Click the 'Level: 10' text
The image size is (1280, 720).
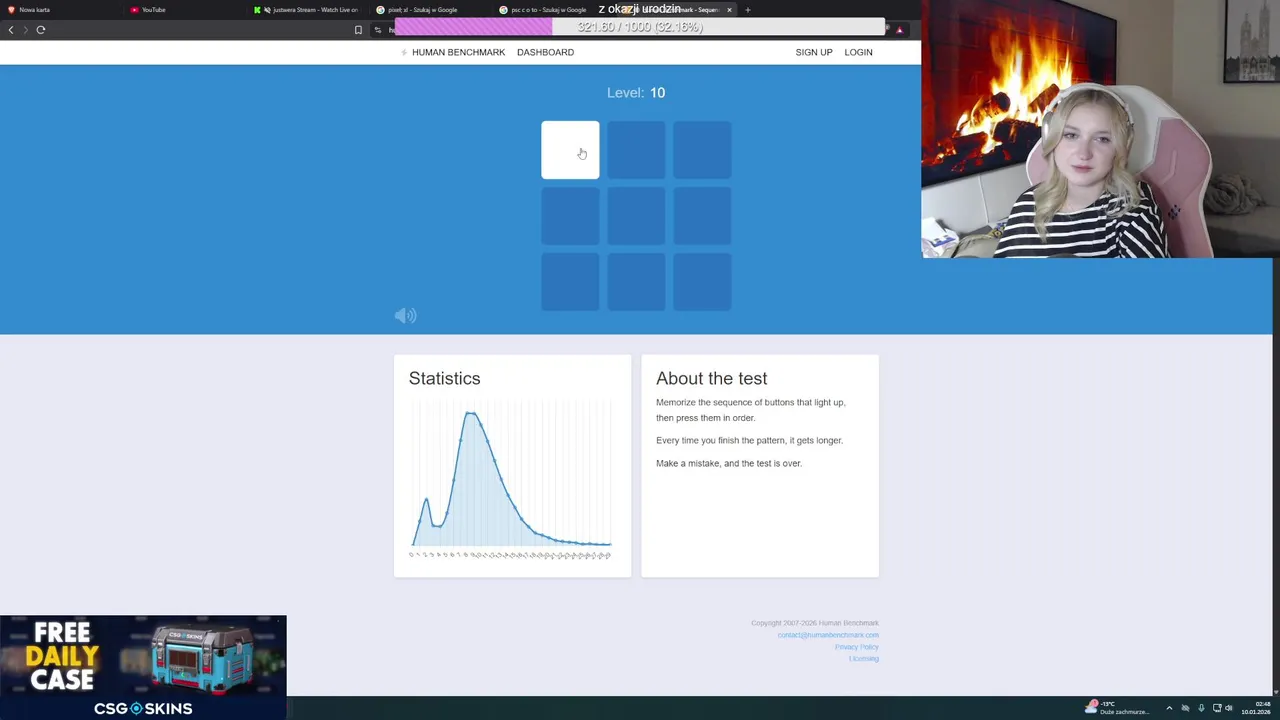(636, 93)
